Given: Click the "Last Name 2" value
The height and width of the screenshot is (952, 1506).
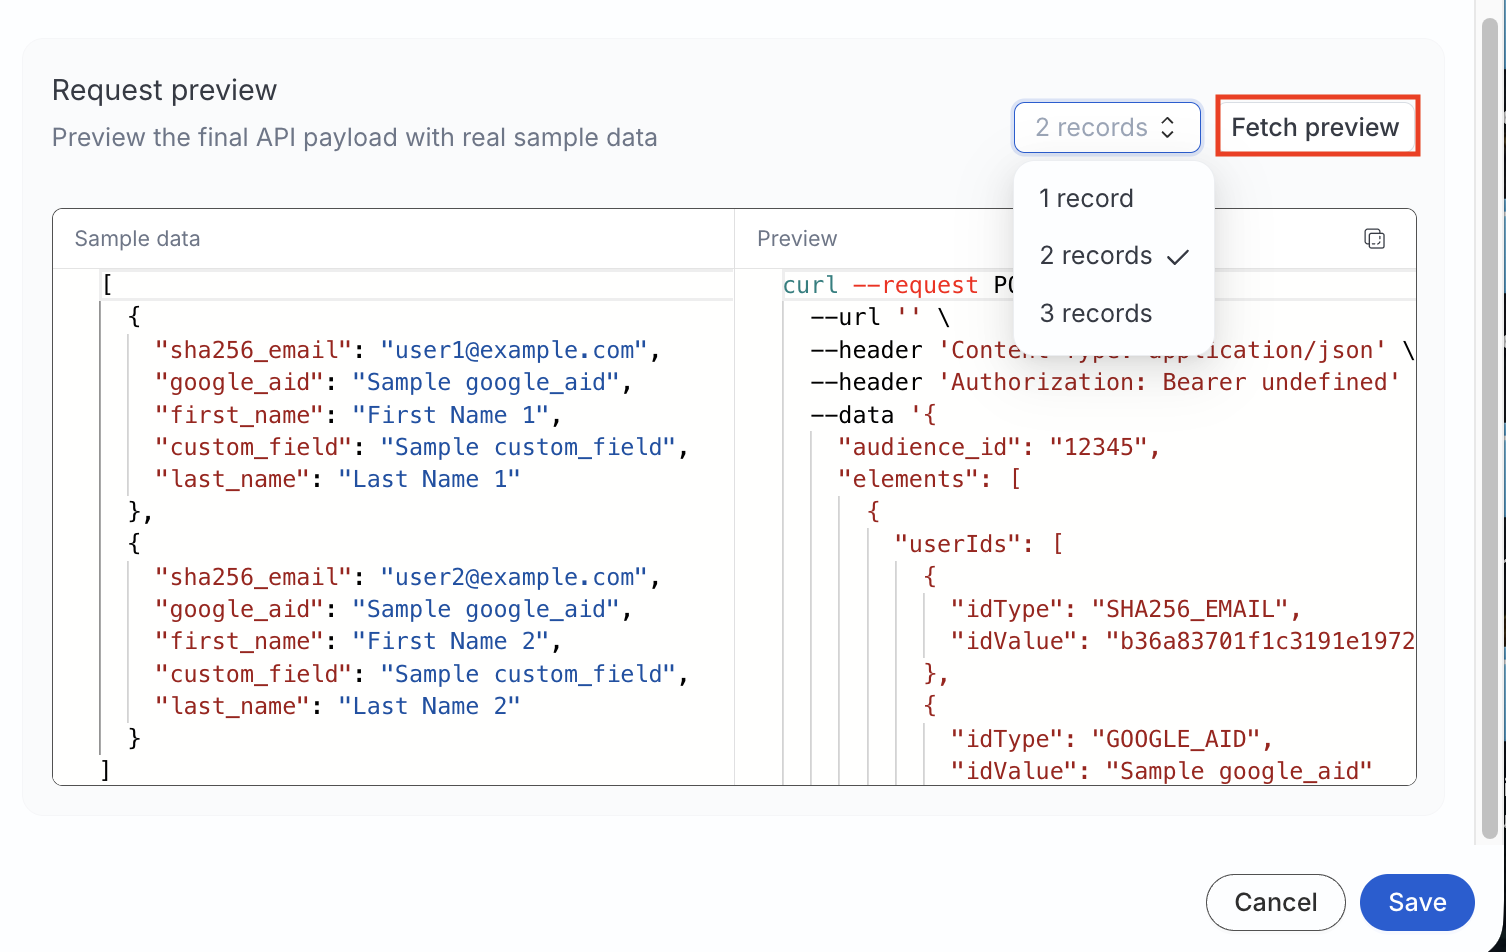Looking at the screenshot, I should (429, 706).
